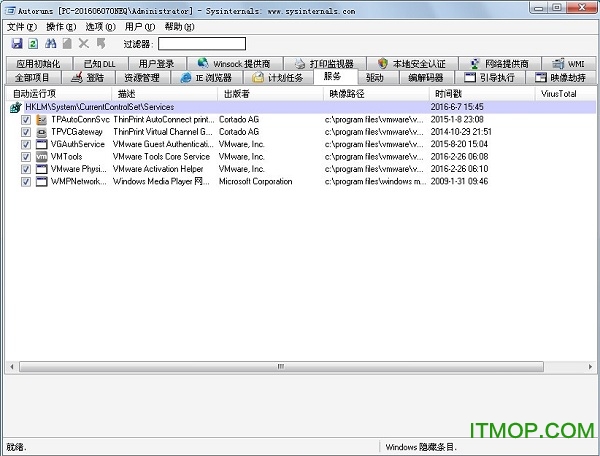Toggle the VGAuthService checkbox

click(26, 145)
